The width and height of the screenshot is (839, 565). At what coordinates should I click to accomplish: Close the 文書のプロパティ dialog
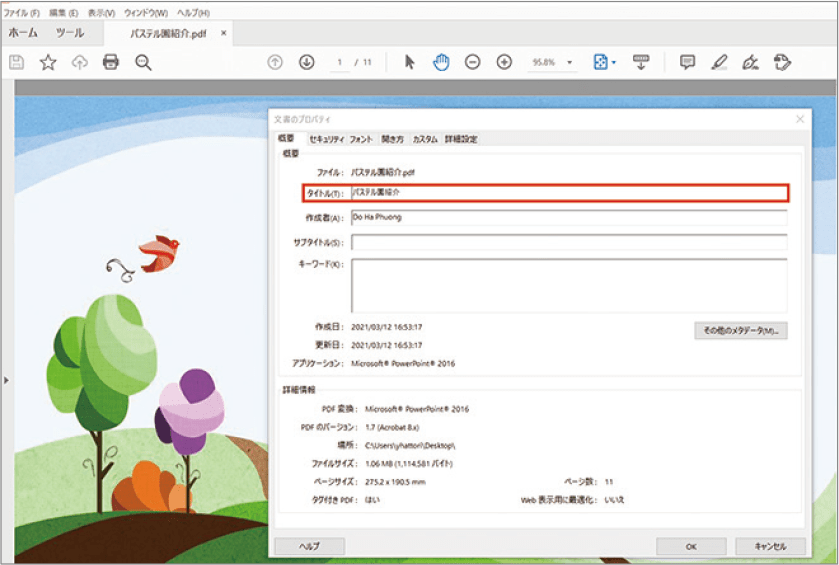pyautogui.click(x=800, y=119)
